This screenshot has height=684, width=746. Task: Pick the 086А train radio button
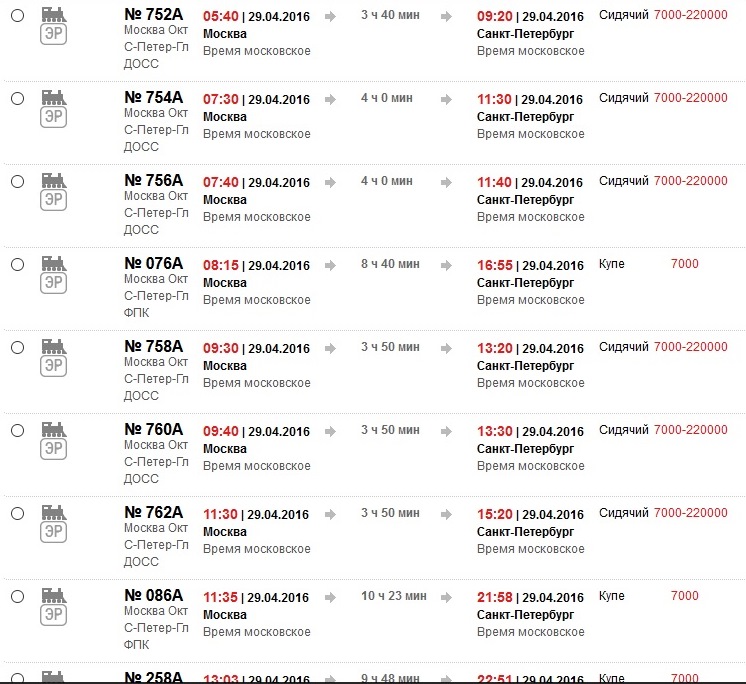click(x=17, y=596)
